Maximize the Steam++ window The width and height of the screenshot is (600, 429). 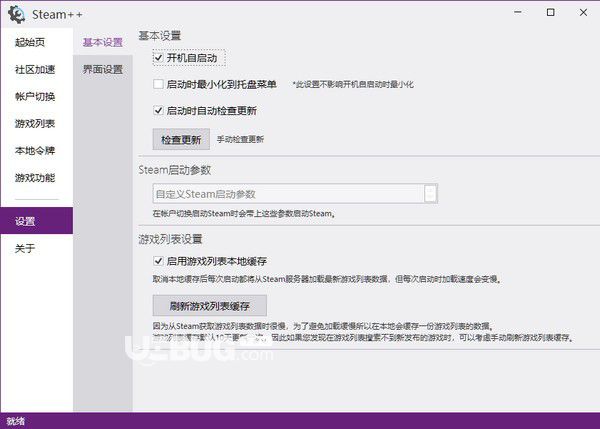click(x=550, y=12)
